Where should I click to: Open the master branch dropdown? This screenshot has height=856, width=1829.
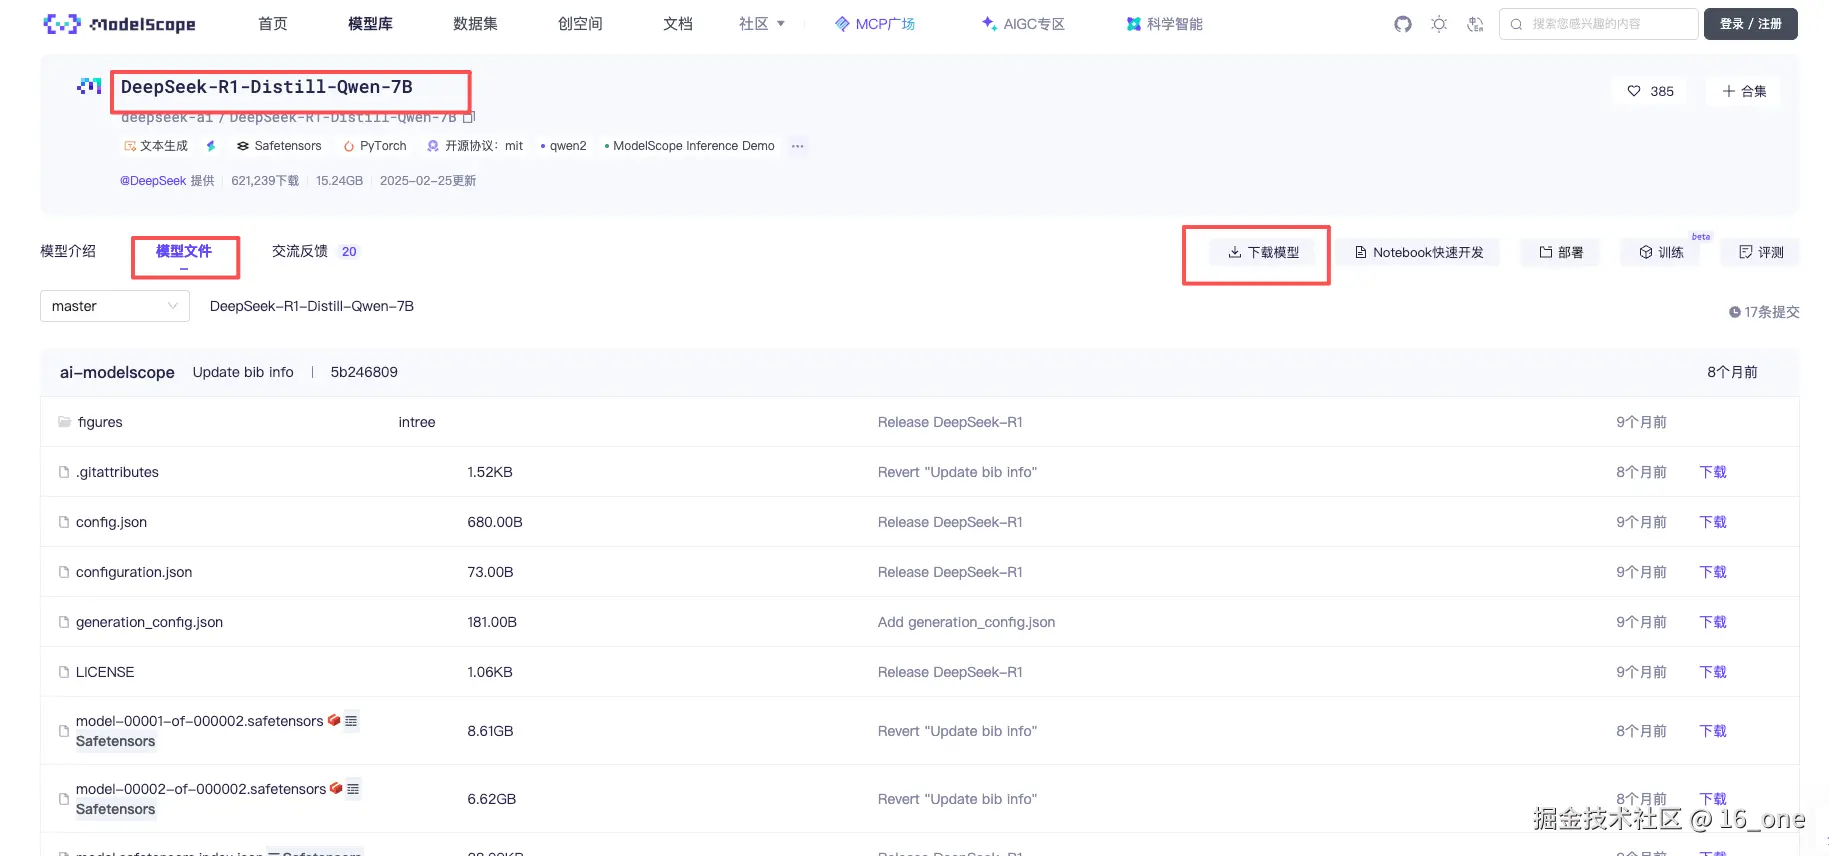tap(115, 306)
